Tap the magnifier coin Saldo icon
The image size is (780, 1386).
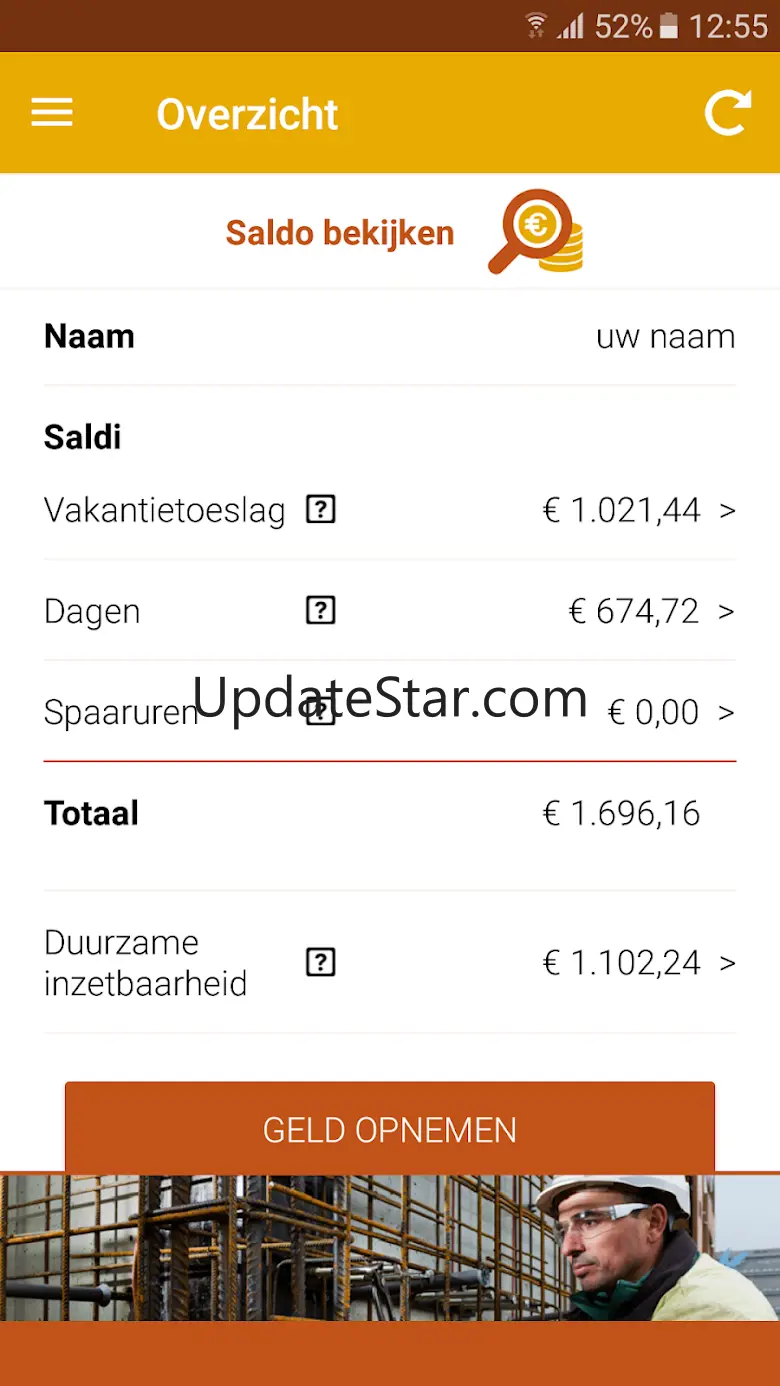point(536,232)
